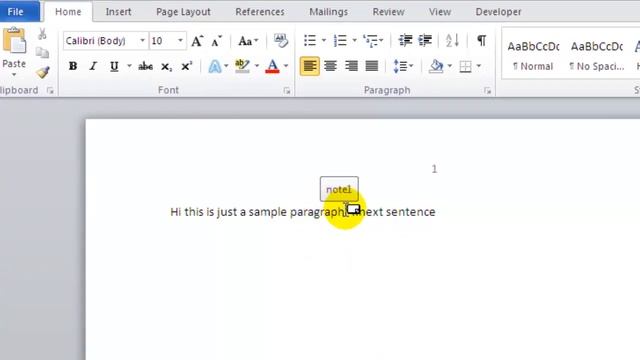Click the Copy icon
Viewport: 640px width, 360px height.
pos(42,53)
